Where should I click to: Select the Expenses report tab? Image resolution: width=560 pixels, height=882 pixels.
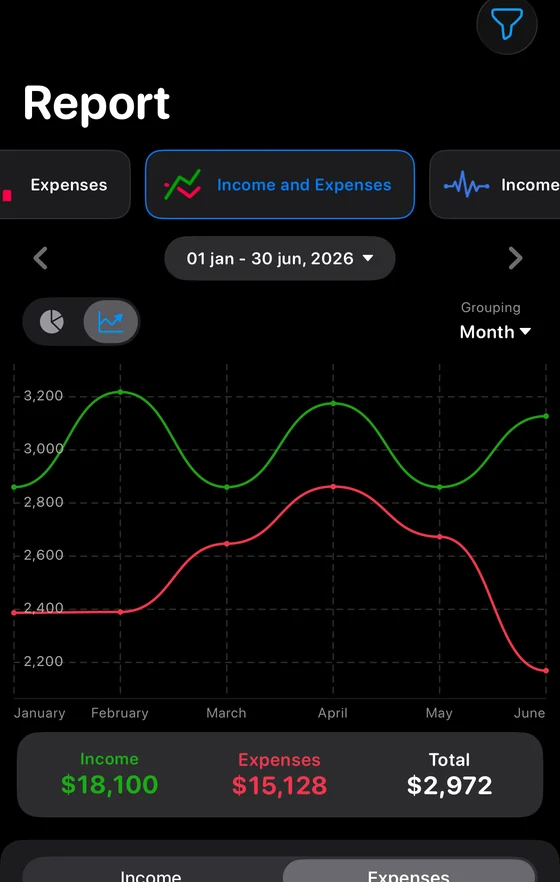coord(65,184)
